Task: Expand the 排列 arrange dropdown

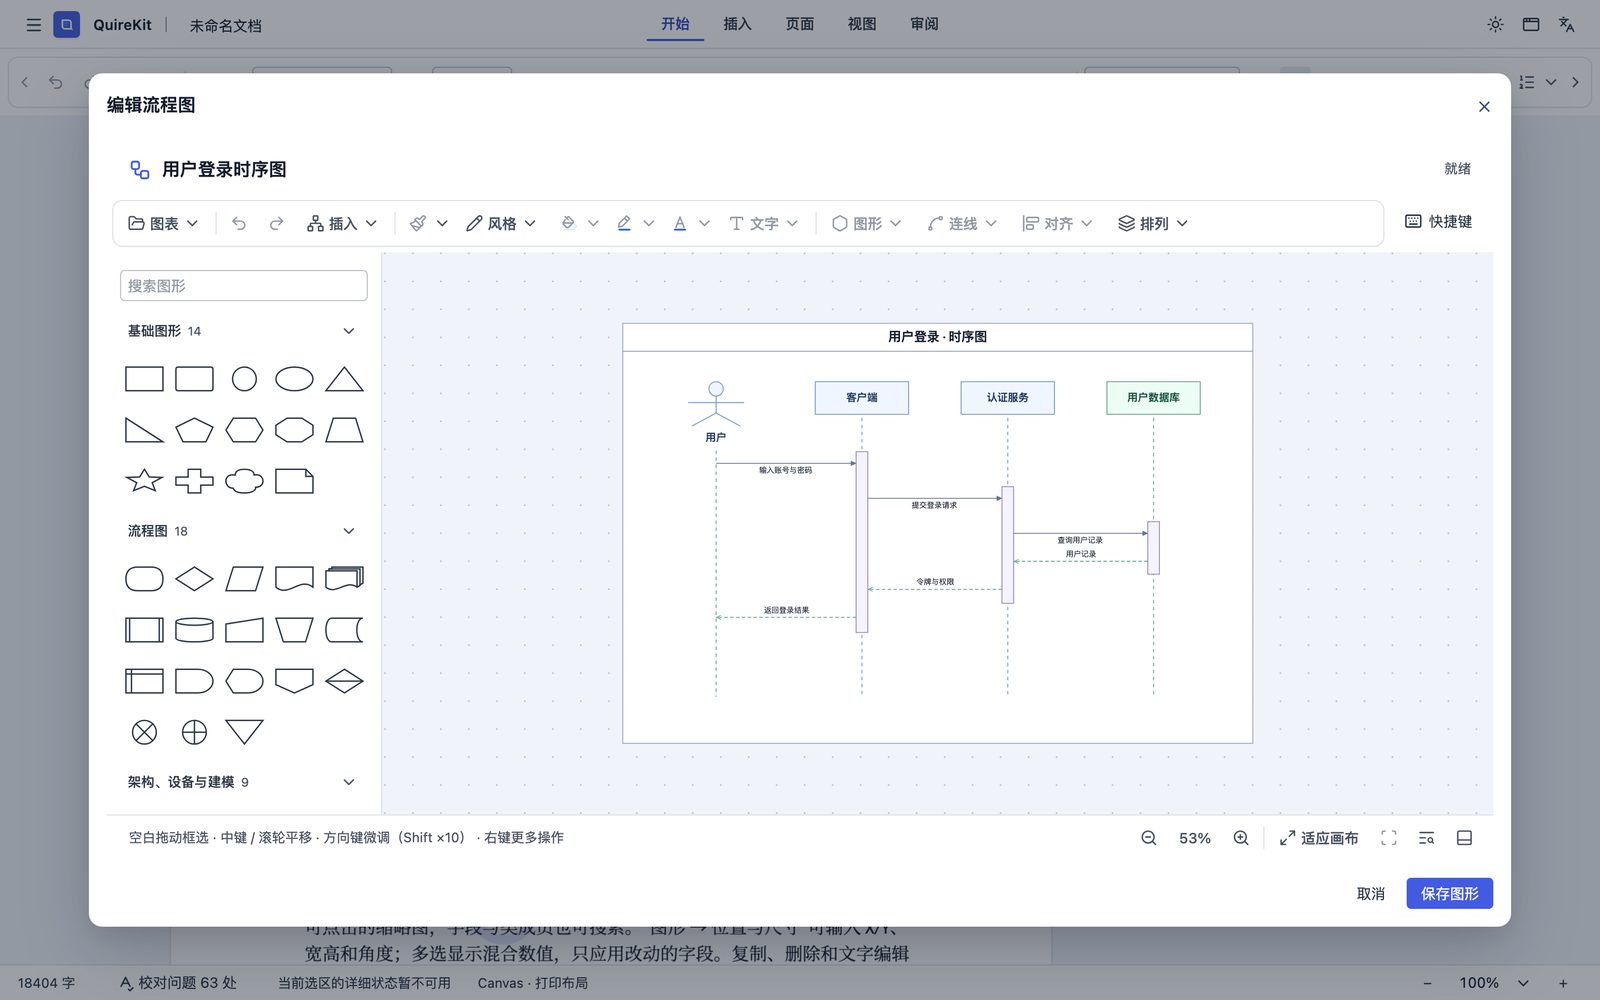Action: tap(1153, 223)
